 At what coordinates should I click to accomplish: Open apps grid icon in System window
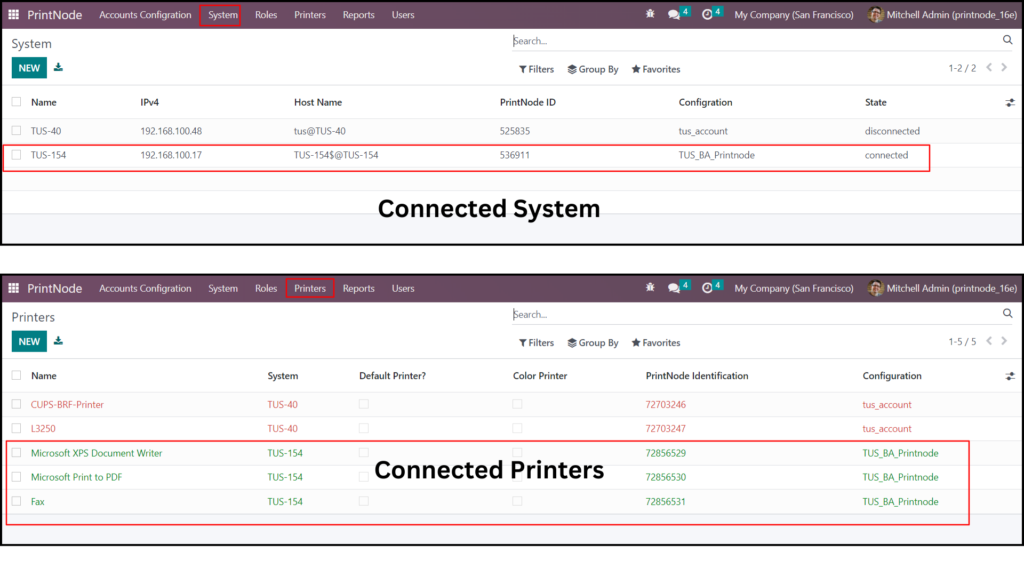click(14, 14)
